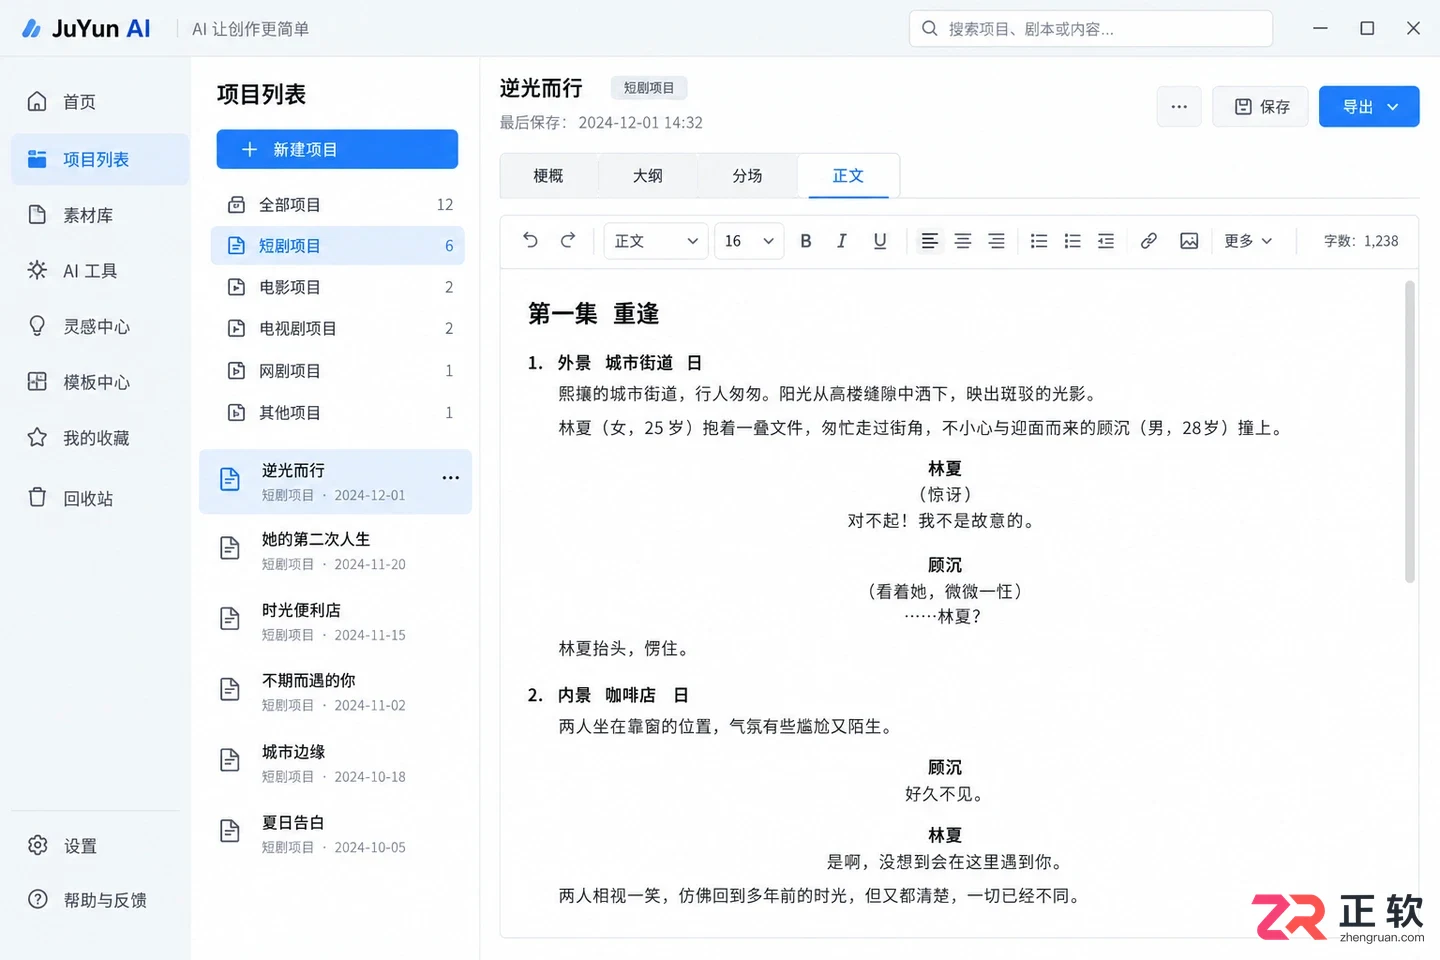
Task: Expand the 更多 toolbar menu
Action: pos(1248,241)
